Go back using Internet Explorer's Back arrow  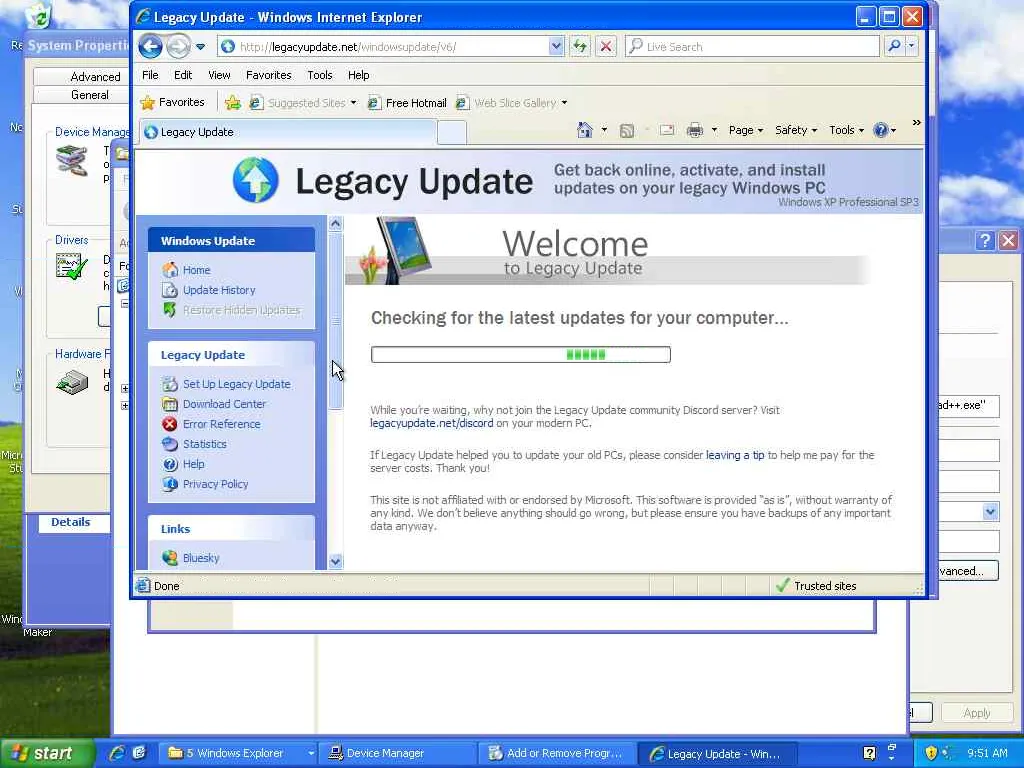pyautogui.click(x=150, y=46)
